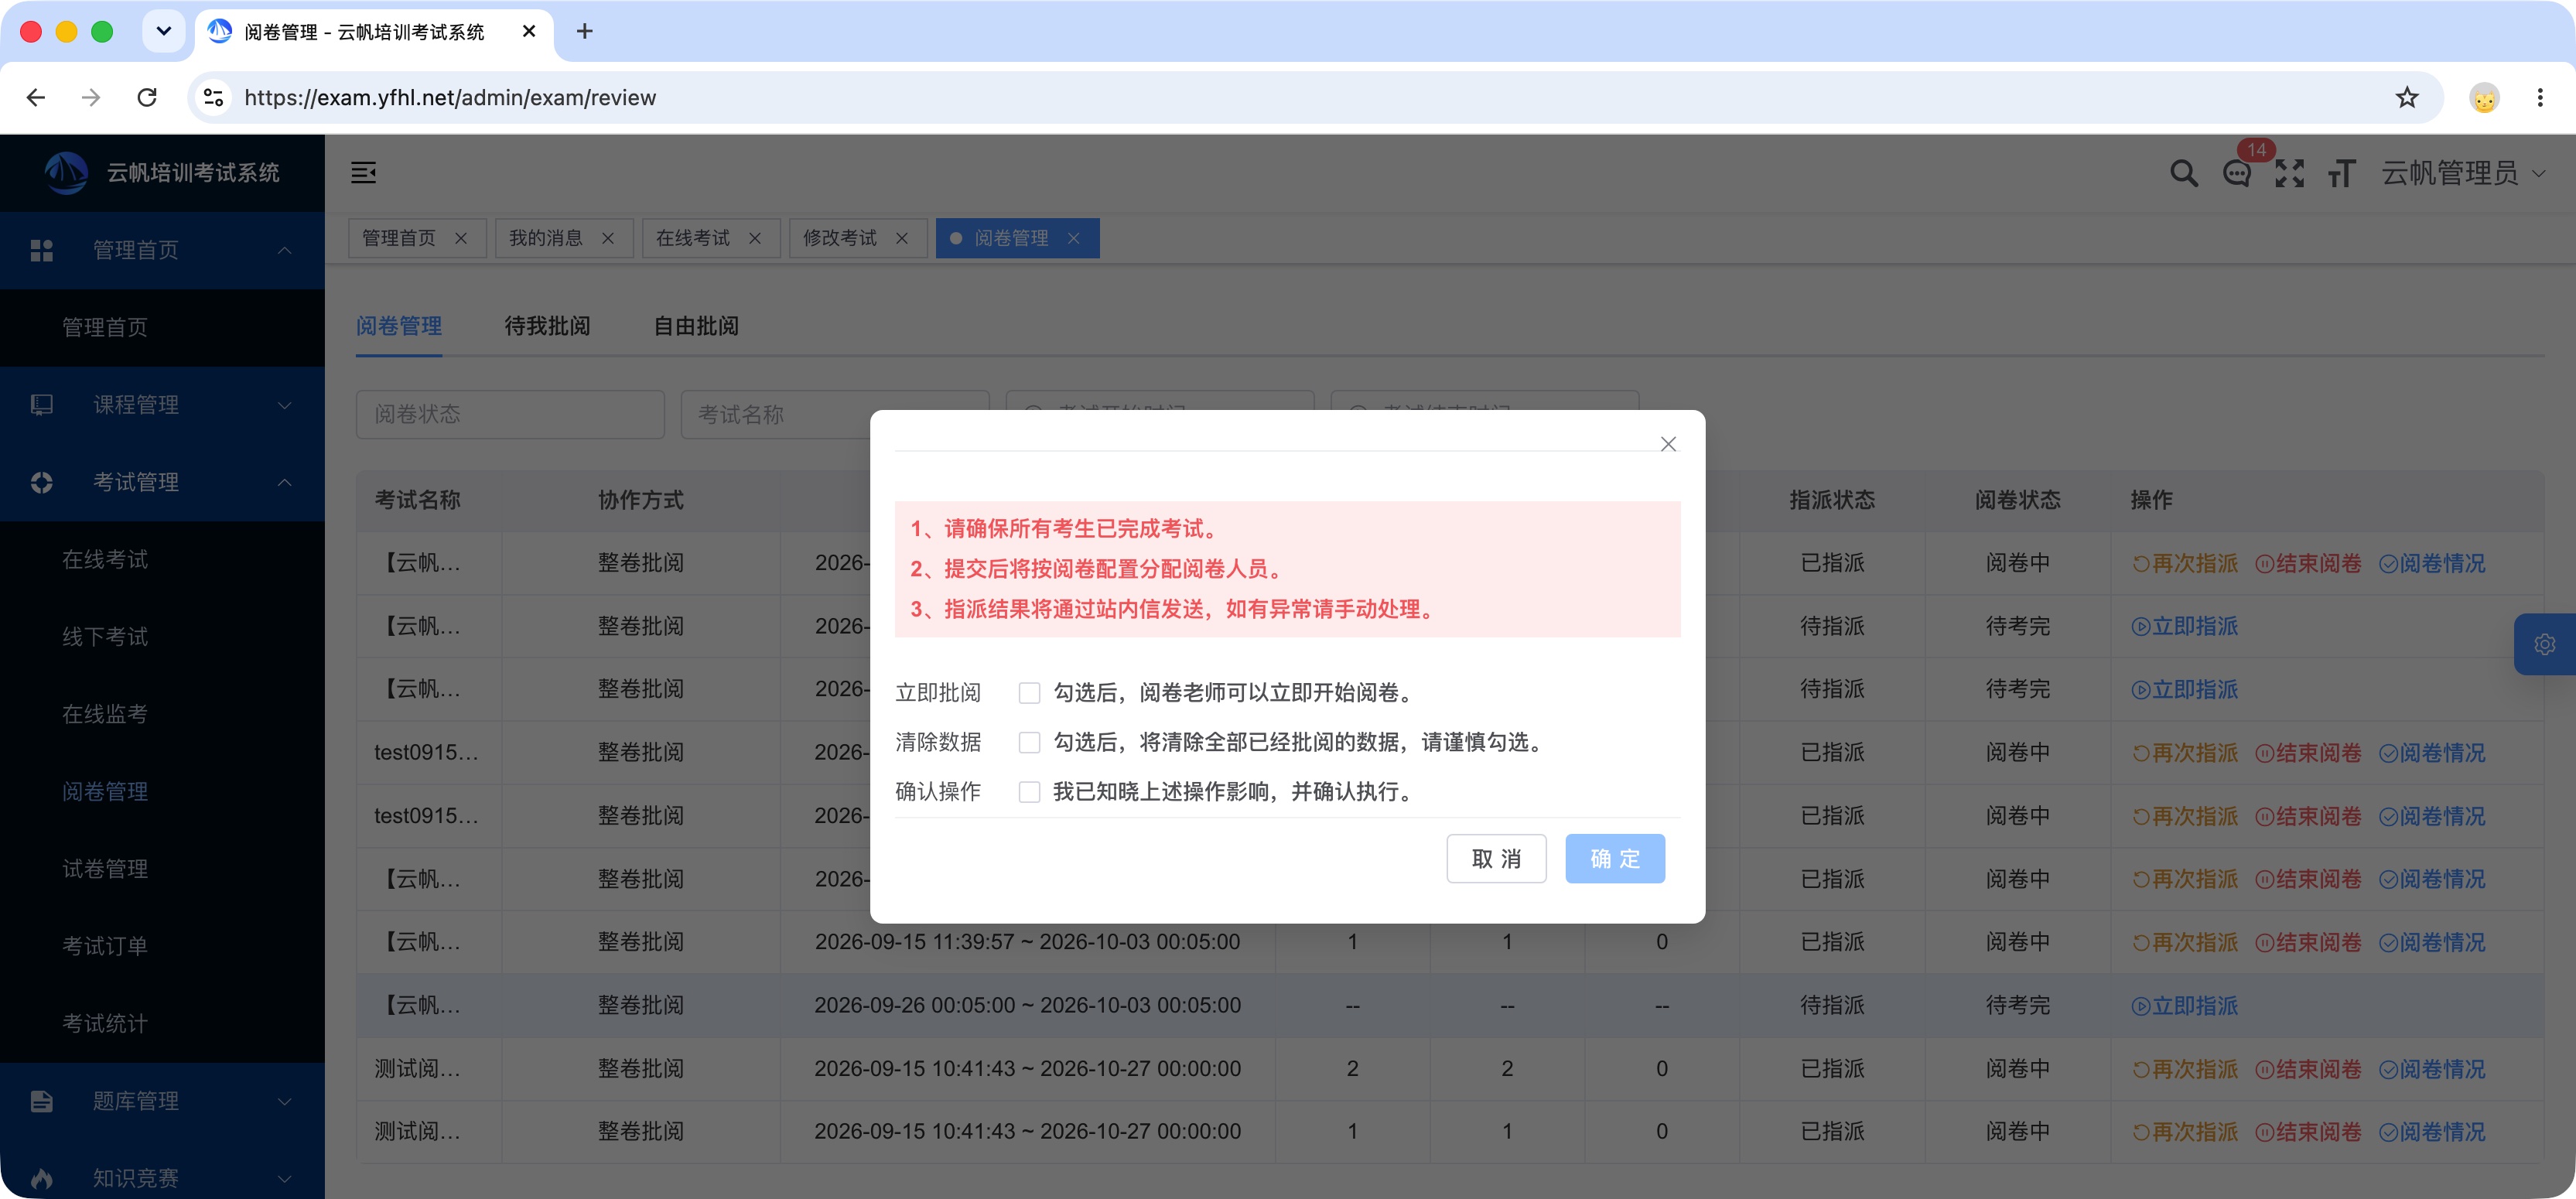Click the 取消 button in the dialog
Viewport: 2576px width, 1199px height.
point(1496,858)
